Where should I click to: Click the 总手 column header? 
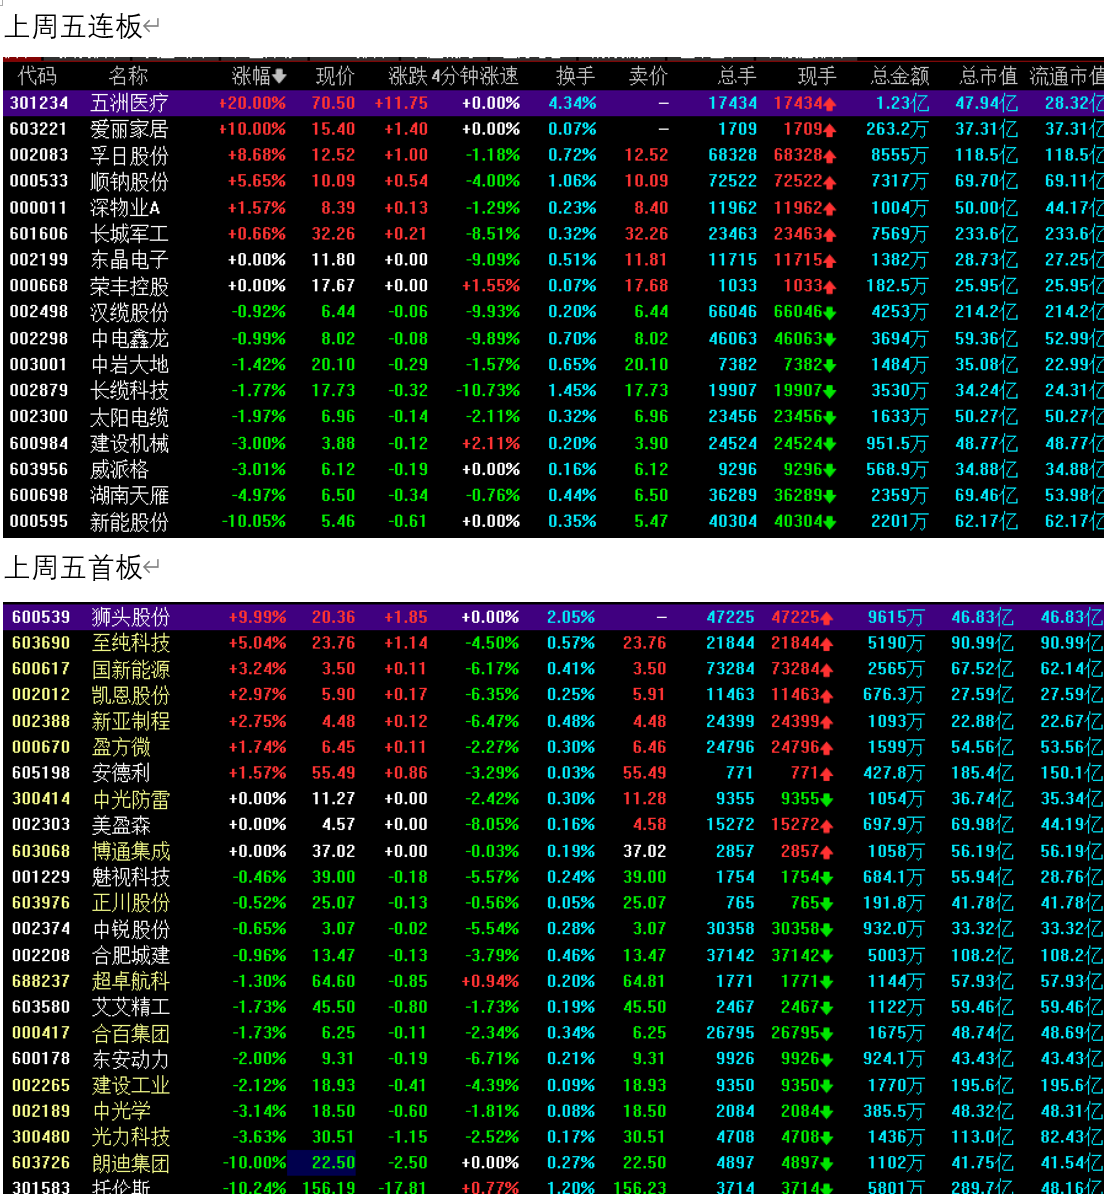tap(737, 76)
